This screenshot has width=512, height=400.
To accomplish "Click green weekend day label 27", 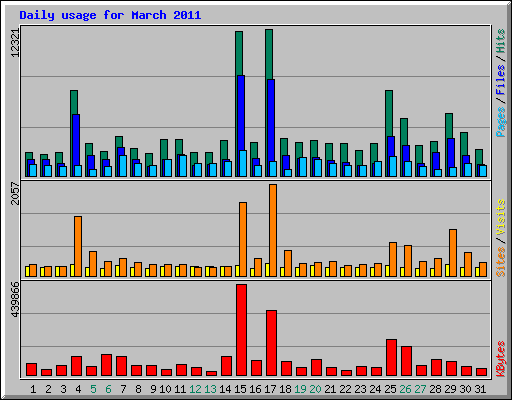I will [x=420, y=389].
